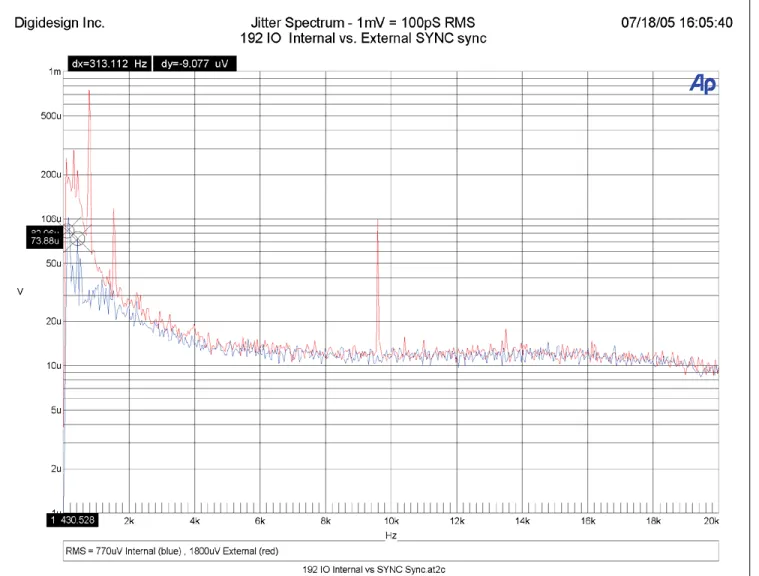Click the small red peak near 13.5k

pyautogui.click(x=506, y=339)
